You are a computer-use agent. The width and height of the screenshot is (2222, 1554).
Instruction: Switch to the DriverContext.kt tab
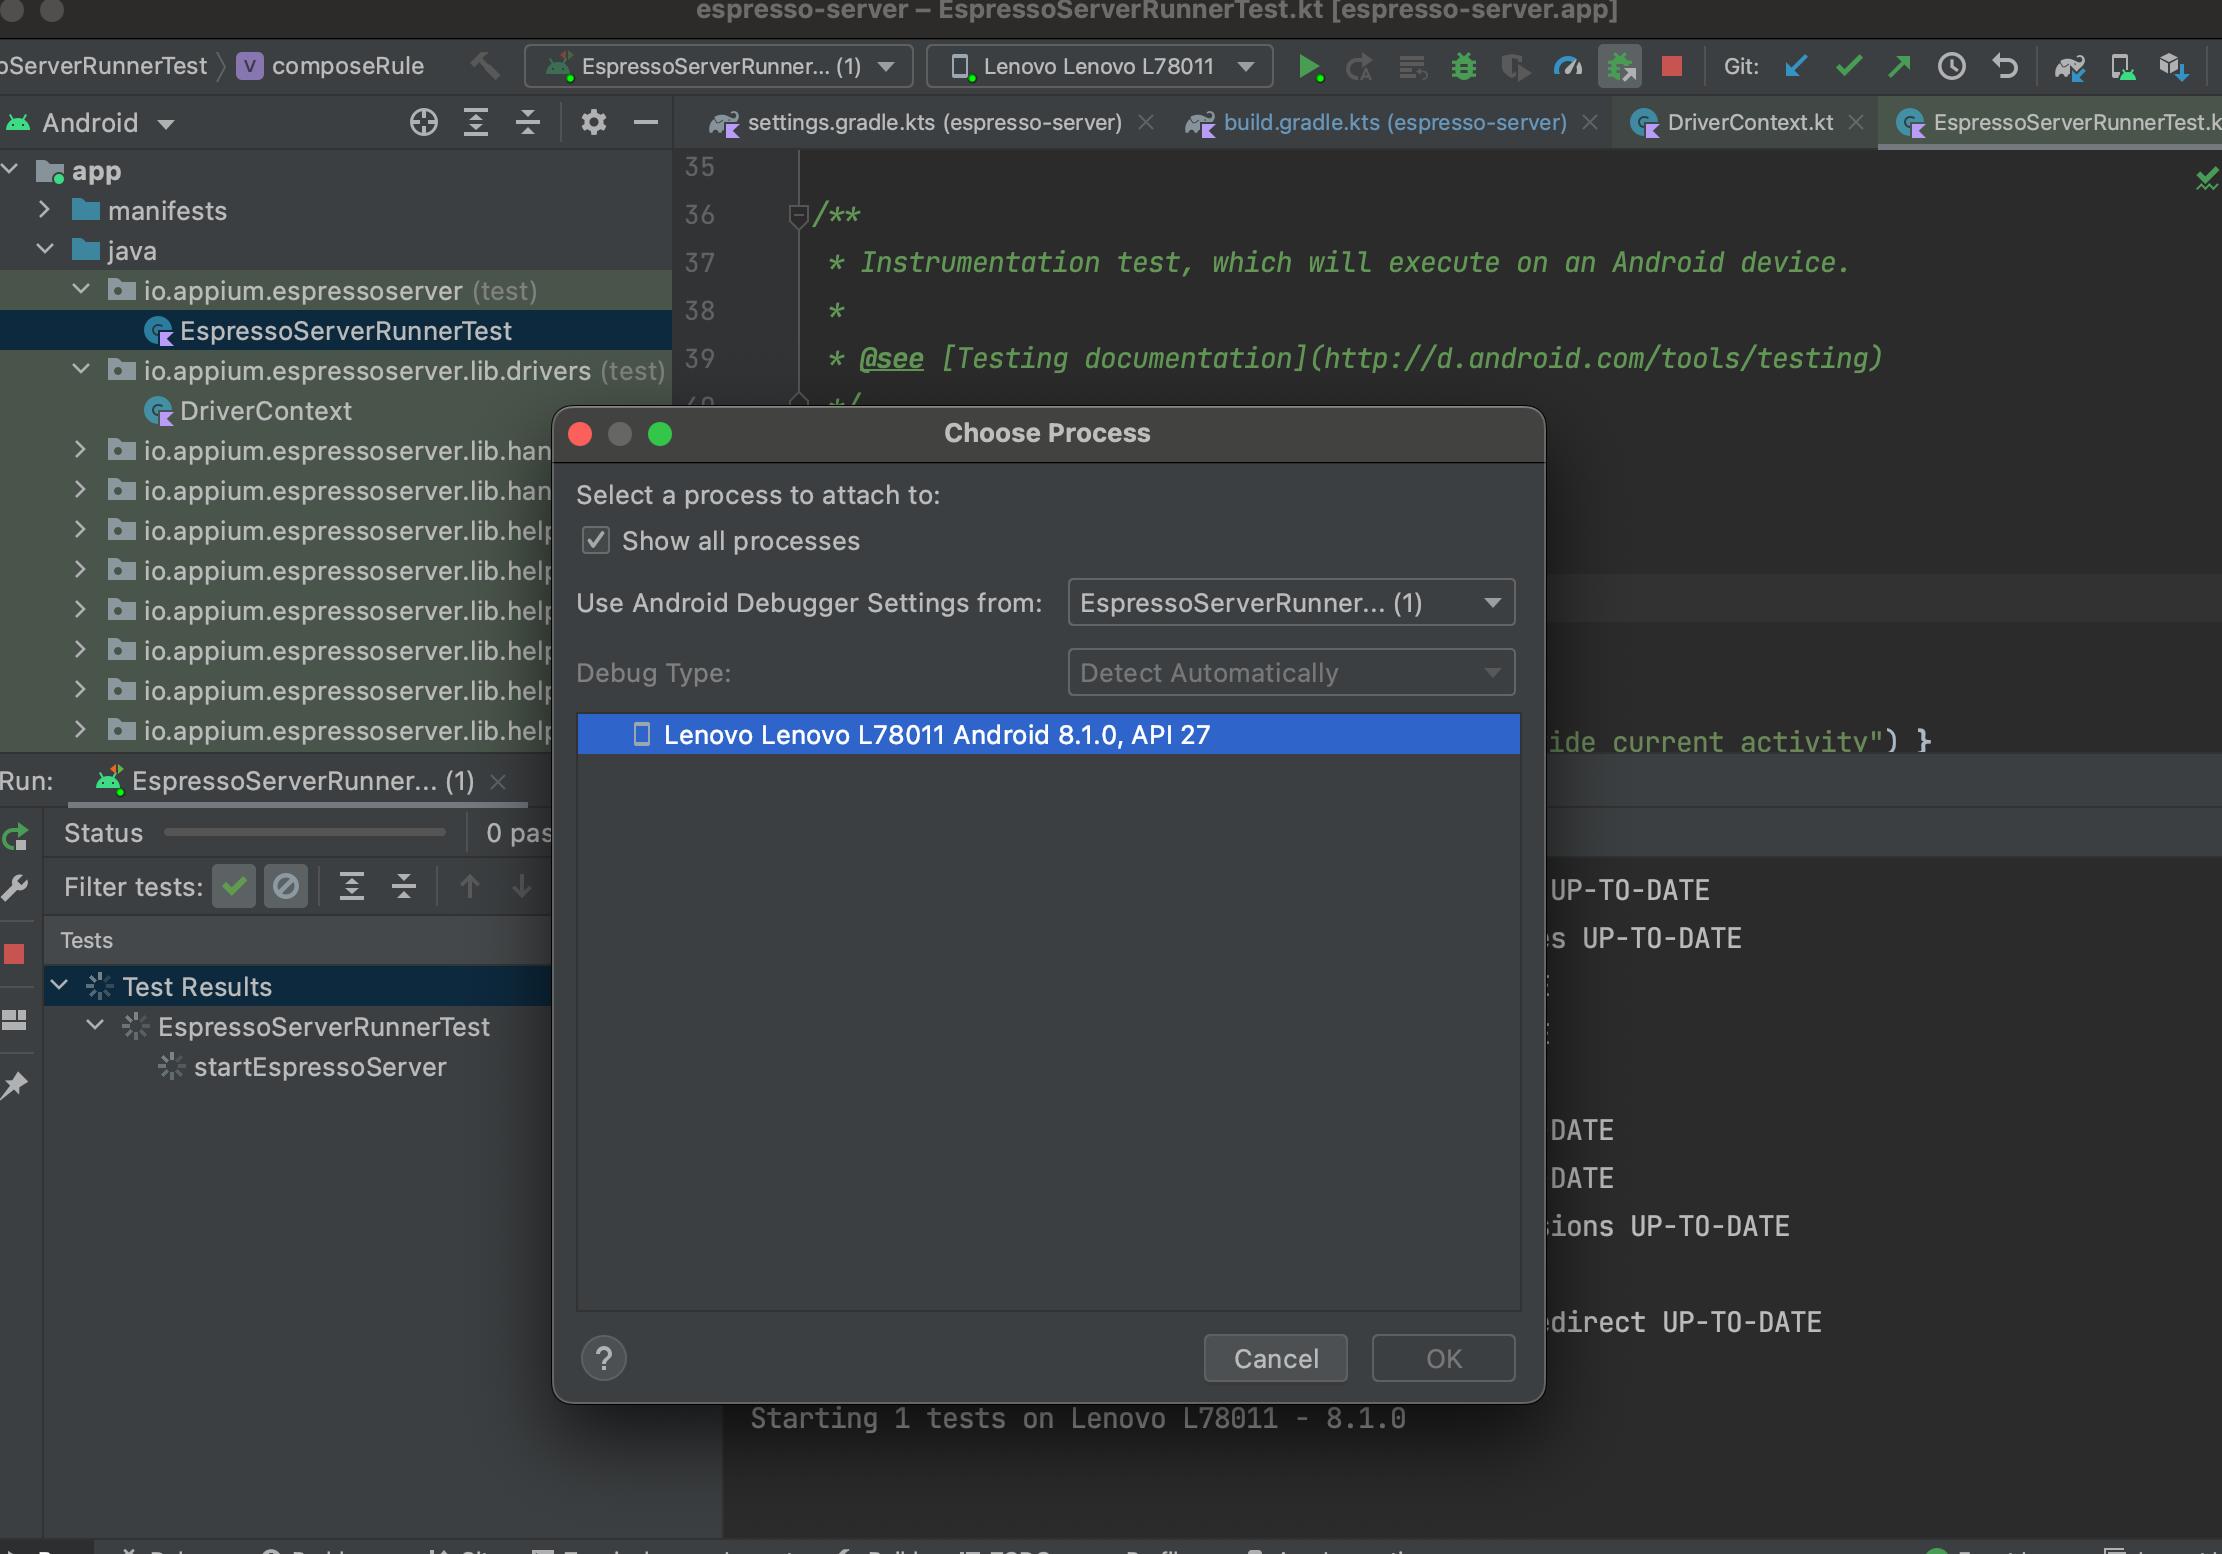[x=1748, y=122]
